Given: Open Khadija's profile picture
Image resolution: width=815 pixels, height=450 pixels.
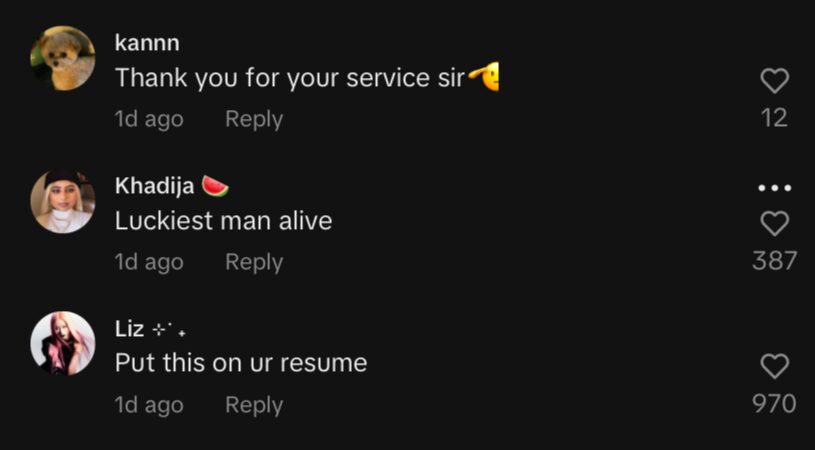Looking at the screenshot, I should (63, 201).
